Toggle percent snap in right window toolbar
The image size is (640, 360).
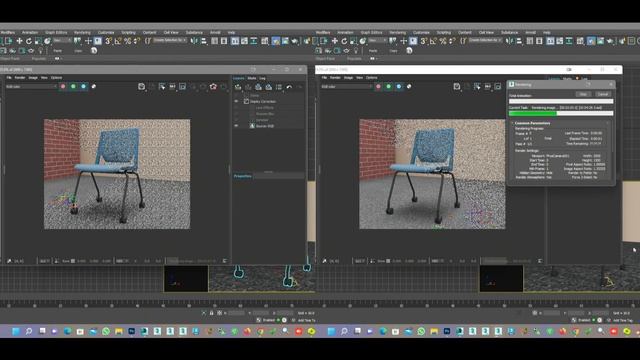point(443,41)
